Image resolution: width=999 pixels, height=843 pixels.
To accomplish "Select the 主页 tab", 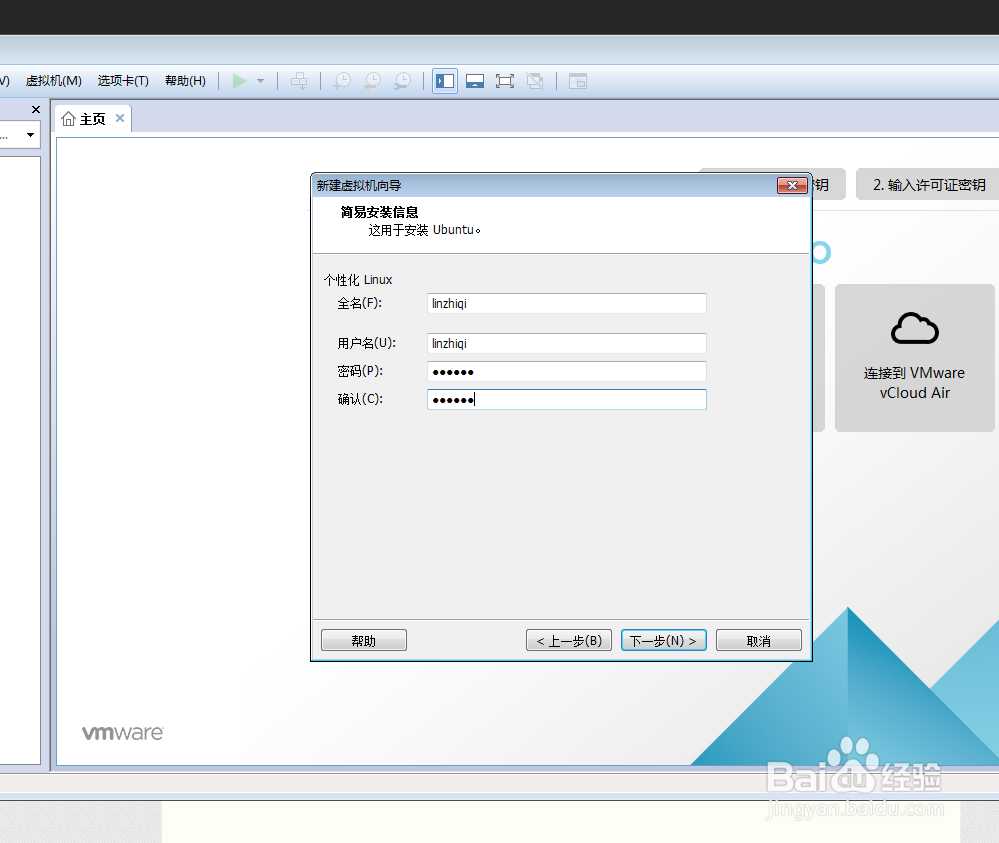I will 92,118.
